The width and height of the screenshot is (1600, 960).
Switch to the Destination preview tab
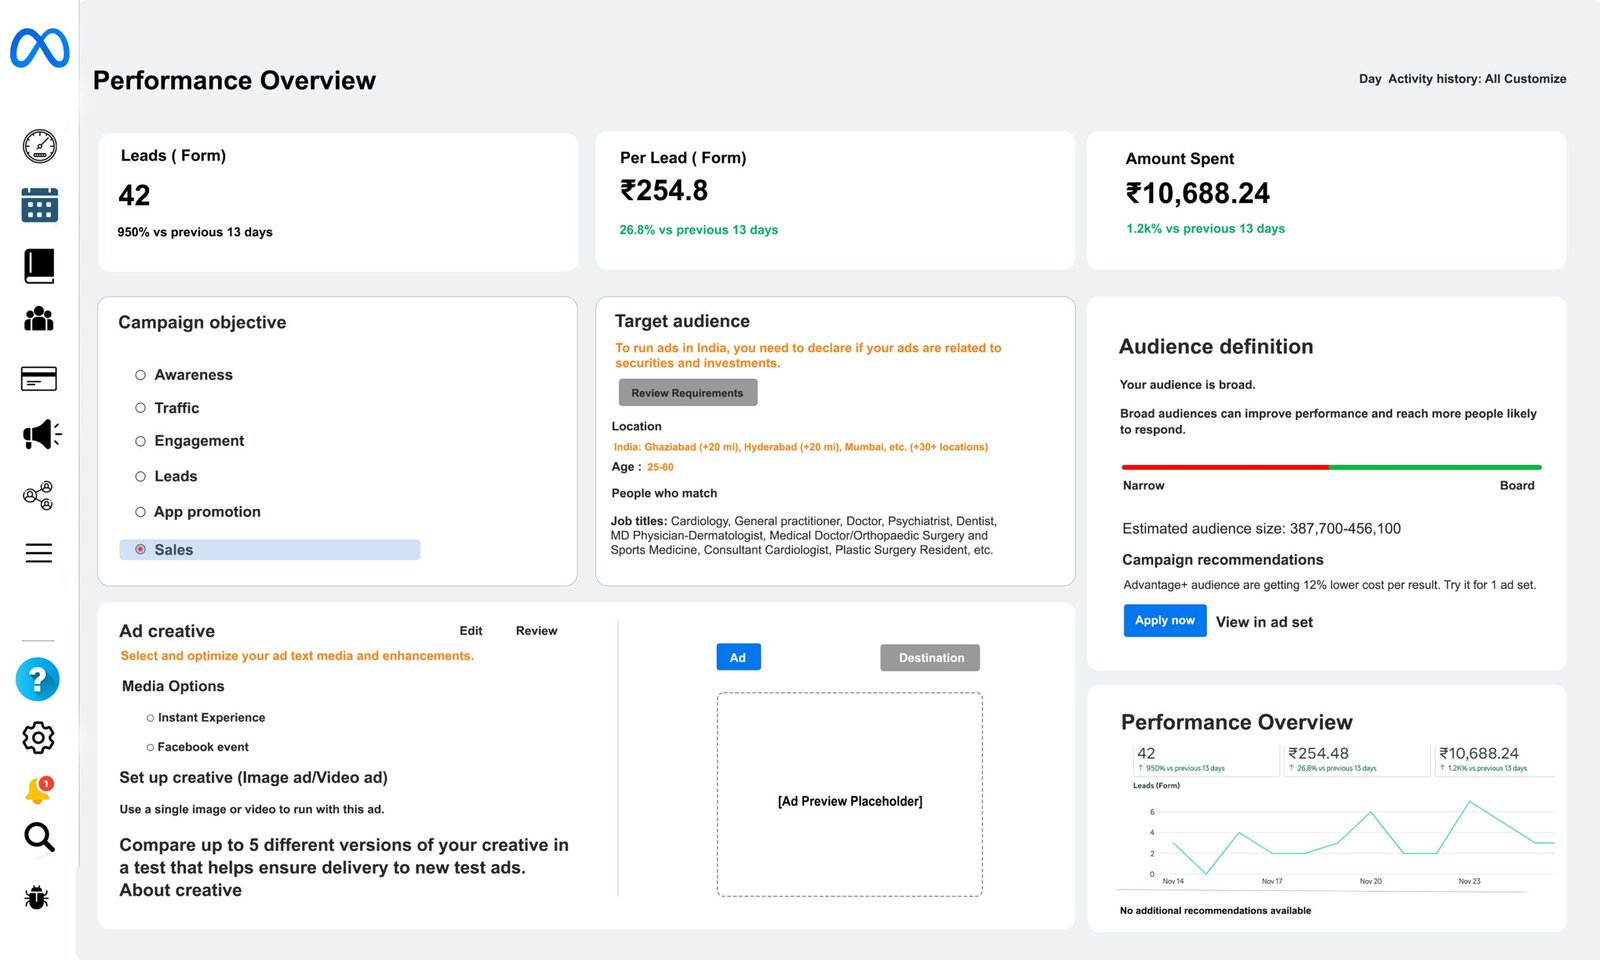coord(930,658)
